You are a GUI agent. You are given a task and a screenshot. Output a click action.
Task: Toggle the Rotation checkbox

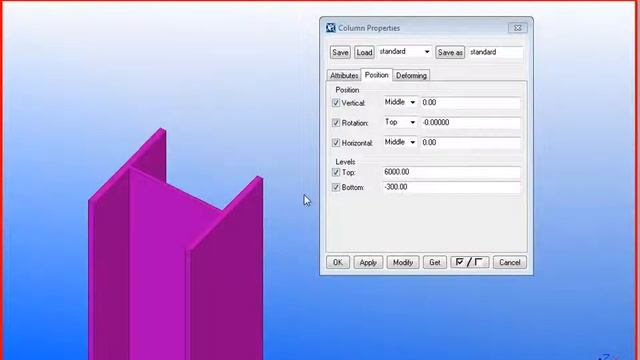[x=336, y=123]
